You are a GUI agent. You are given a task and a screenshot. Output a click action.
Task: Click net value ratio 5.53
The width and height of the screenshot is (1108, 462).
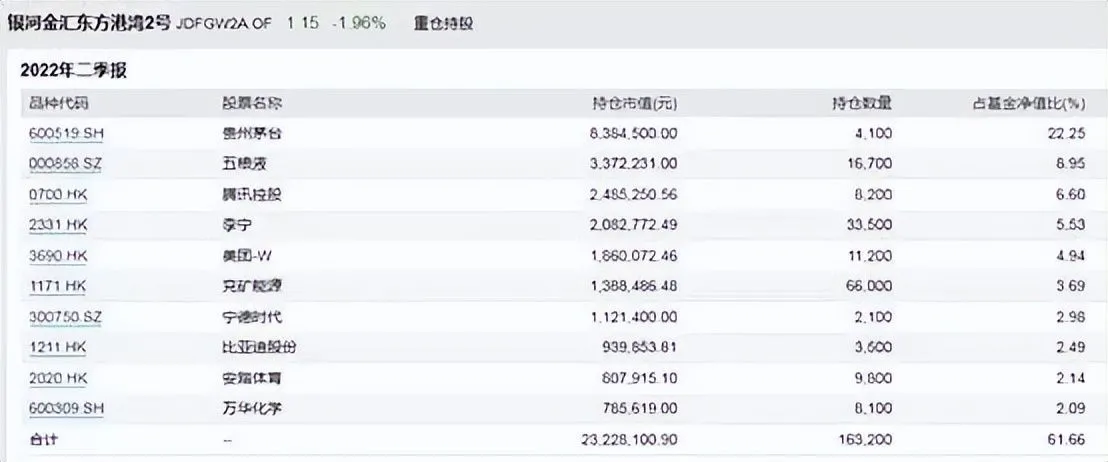click(x=1070, y=225)
